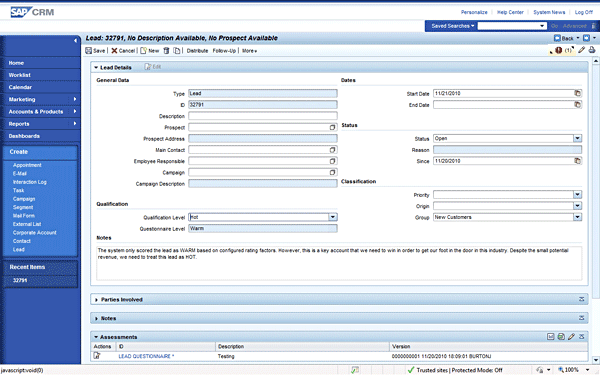Click Notes block icon at right
Screen dimensions: 600x375
(x=582, y=318)
